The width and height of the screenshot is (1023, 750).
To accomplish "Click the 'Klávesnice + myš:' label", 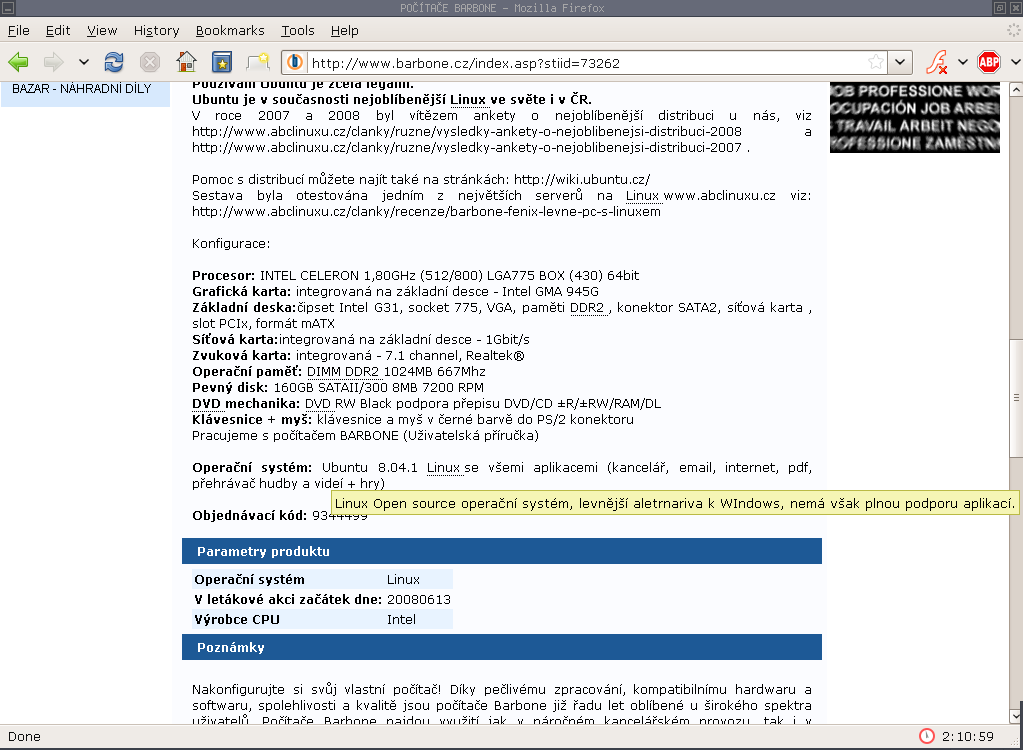I will [x=252, y=419].
